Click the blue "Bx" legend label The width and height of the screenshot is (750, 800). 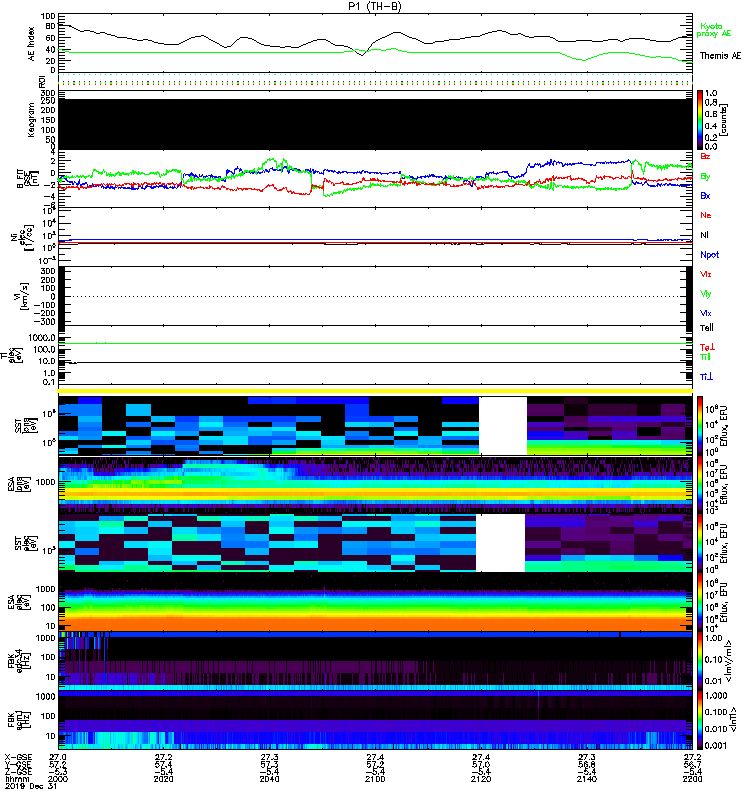[705, 195]
